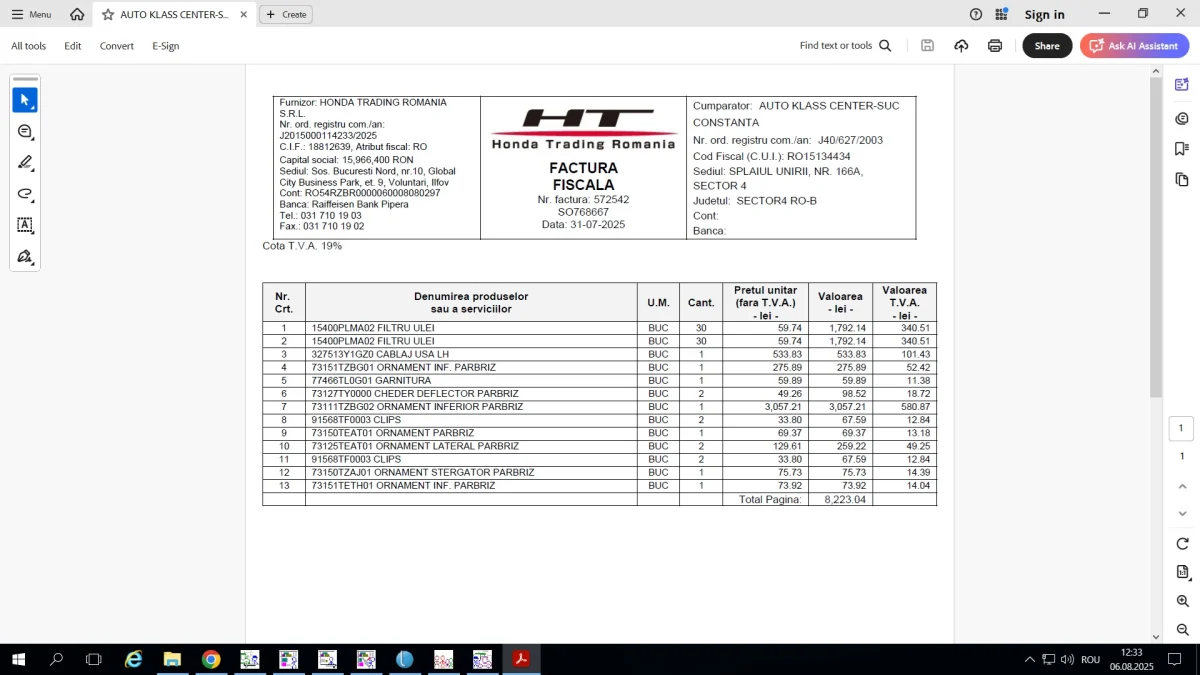This screenshot has height=675, width=1200.
Task: Click the invoice number 572542
Action: [611, 199]
